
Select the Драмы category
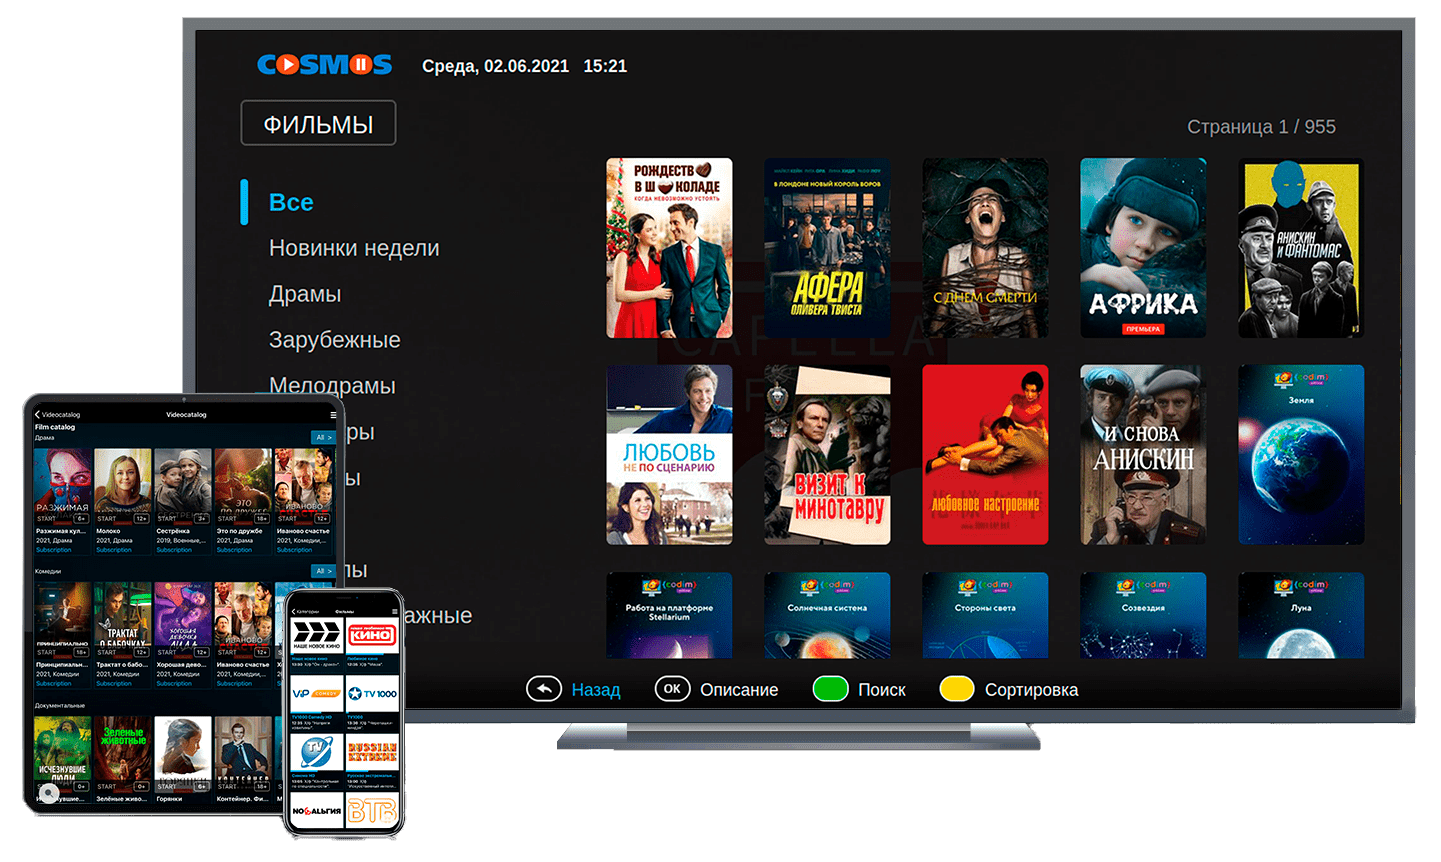click(x=305, y=294)
